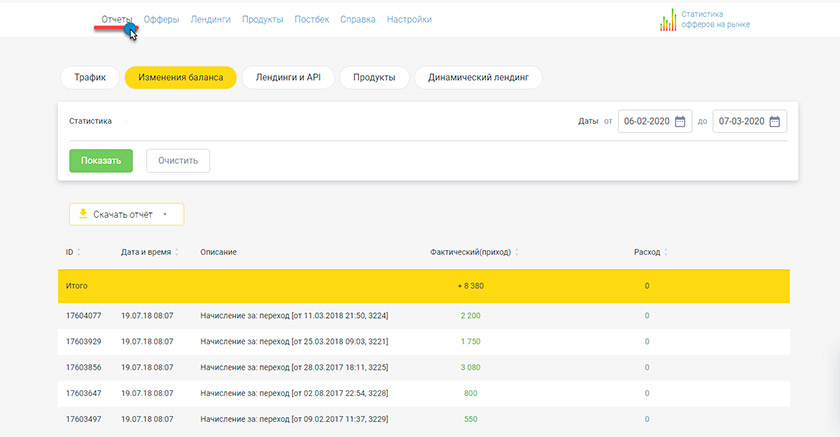This screenshot has width=840, height=437.
Task: Click the income amount 3 080
Action: point(470,367)
